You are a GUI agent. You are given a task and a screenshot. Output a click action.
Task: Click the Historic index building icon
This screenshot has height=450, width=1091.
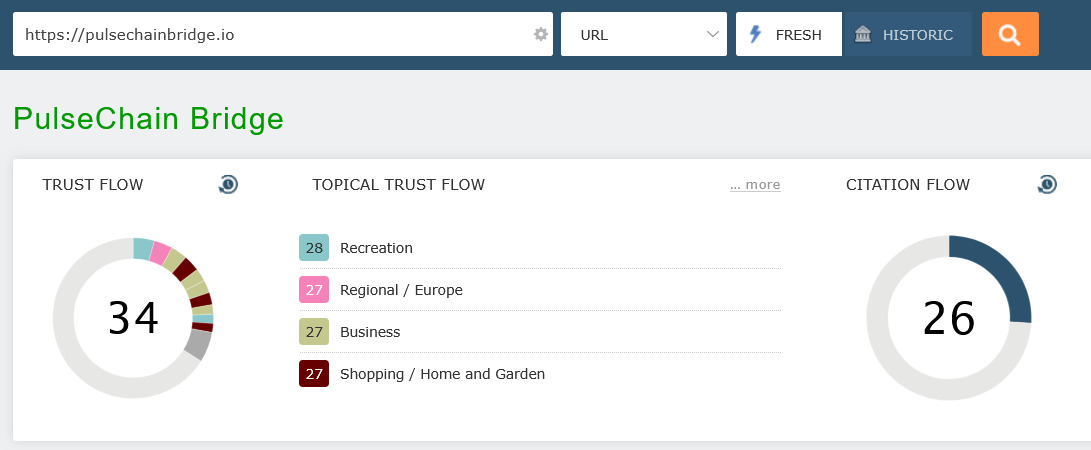(863, 35)
